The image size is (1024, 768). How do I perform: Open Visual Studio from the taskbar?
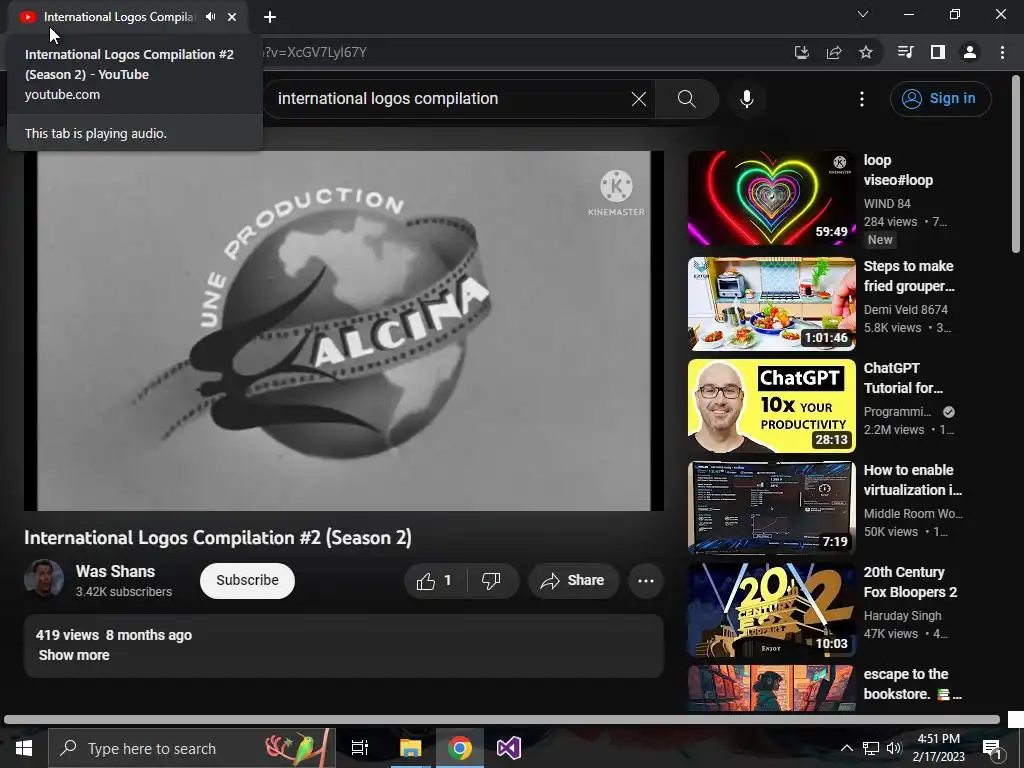coord(509,748)
